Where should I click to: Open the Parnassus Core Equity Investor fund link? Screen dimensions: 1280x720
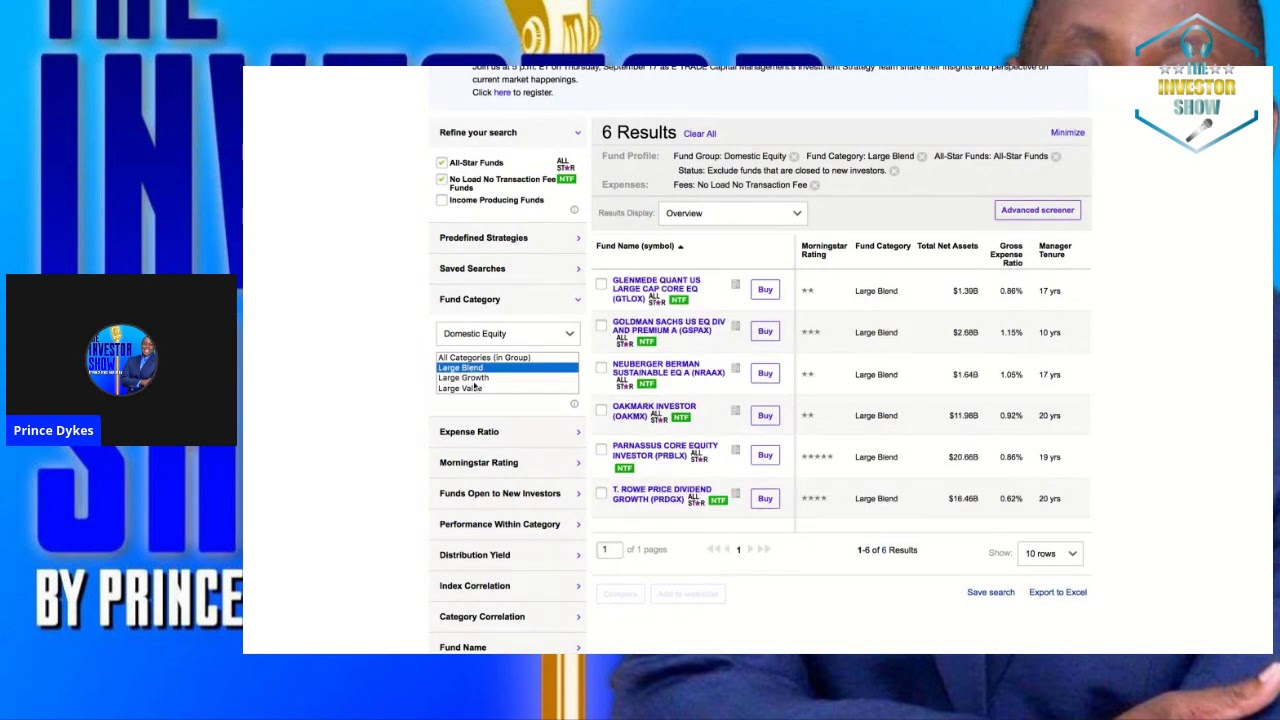coord(665,451)
